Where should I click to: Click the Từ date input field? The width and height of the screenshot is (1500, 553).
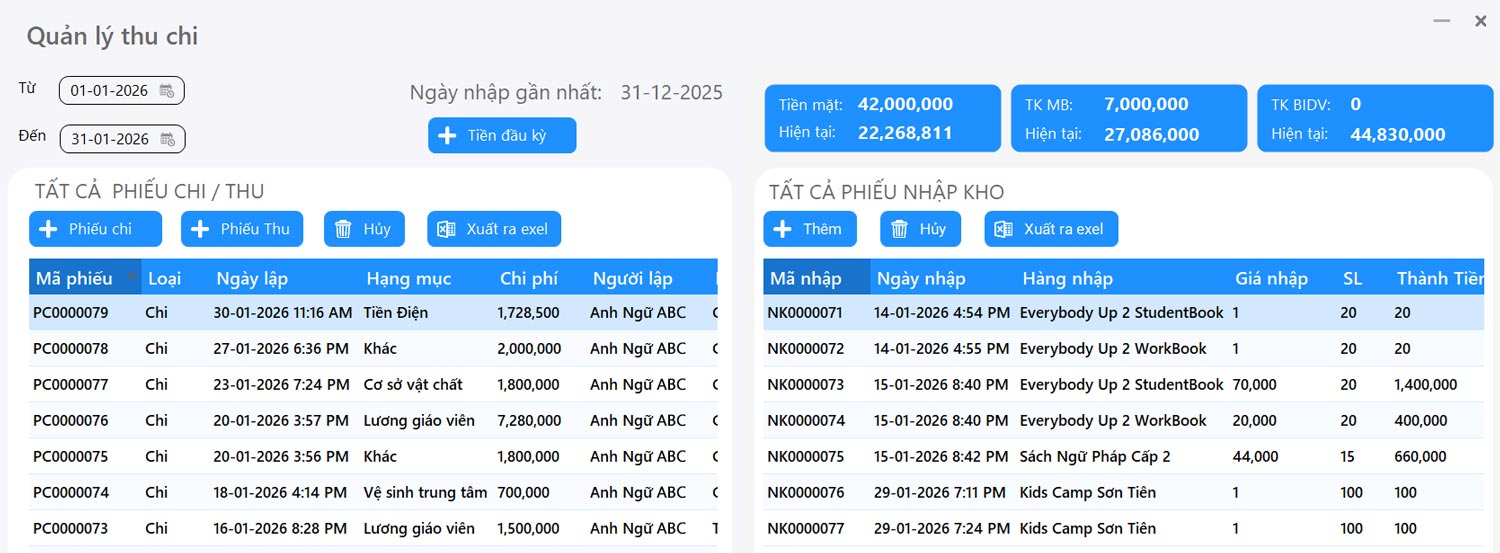(108, 91)
